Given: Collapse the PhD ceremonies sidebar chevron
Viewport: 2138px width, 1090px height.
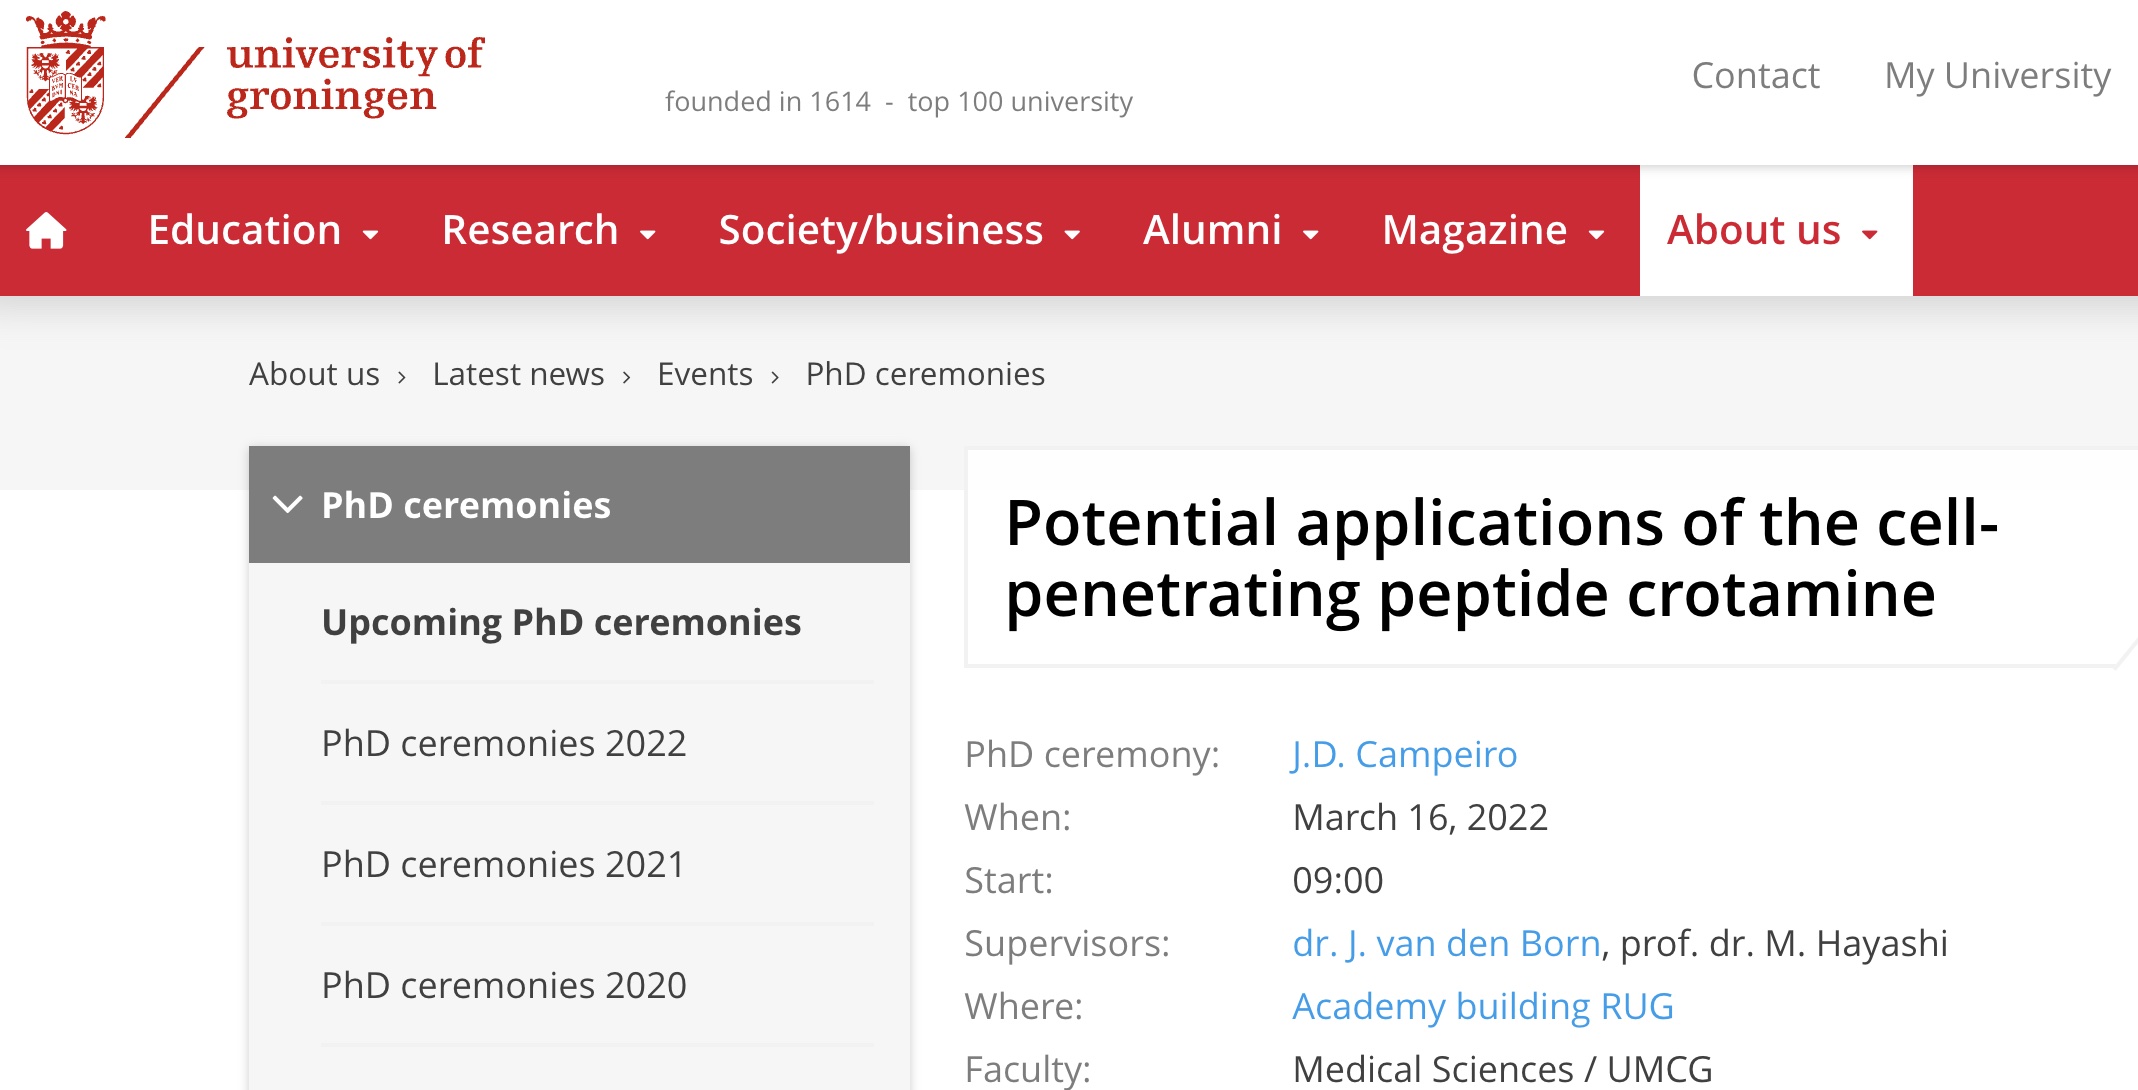Looking at the screenshot, I should click(287, 505).
